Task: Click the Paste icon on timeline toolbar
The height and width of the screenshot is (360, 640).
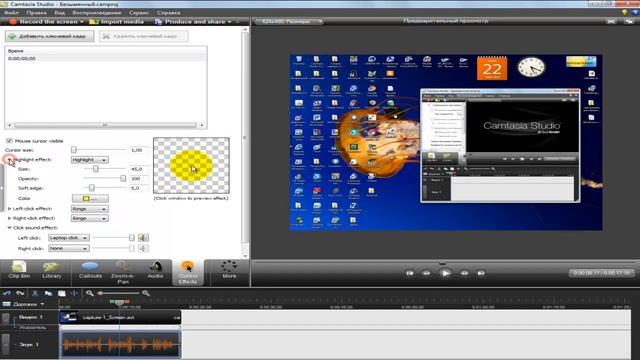Action: coord(62,293)
